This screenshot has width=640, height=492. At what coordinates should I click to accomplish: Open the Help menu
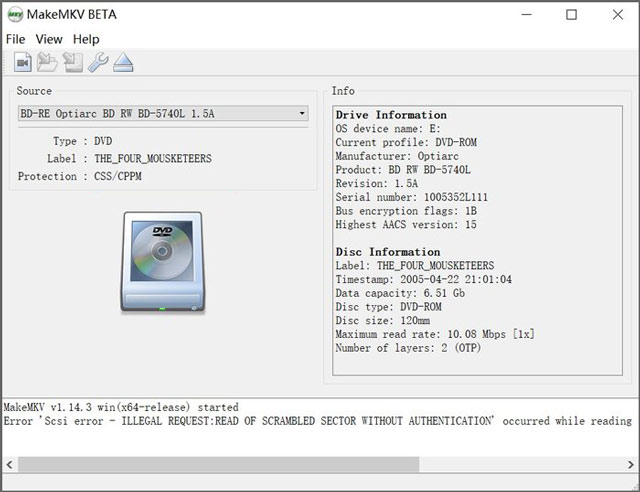pos(86,39)
